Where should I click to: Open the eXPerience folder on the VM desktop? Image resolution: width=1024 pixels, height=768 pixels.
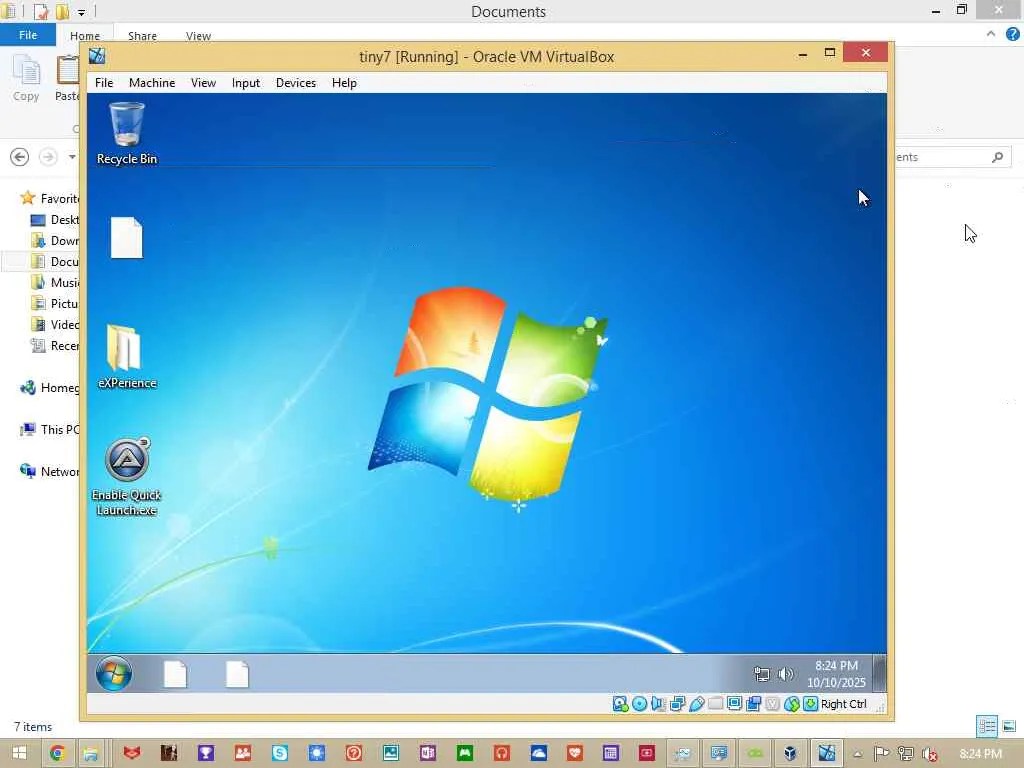[127, 357]
